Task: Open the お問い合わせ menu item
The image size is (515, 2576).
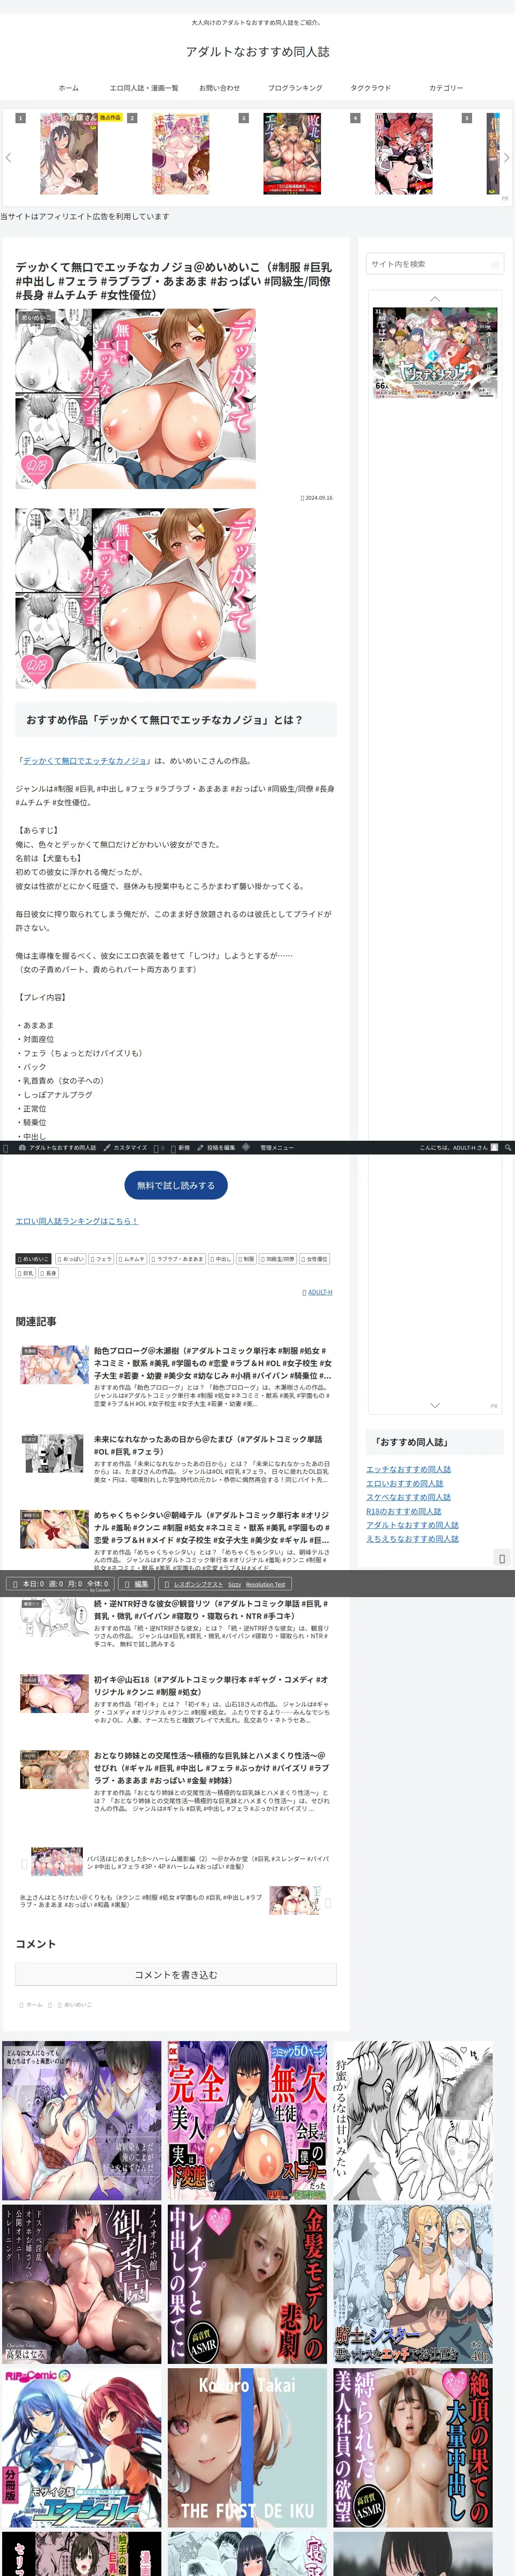Action: click(x=219, y=88)
